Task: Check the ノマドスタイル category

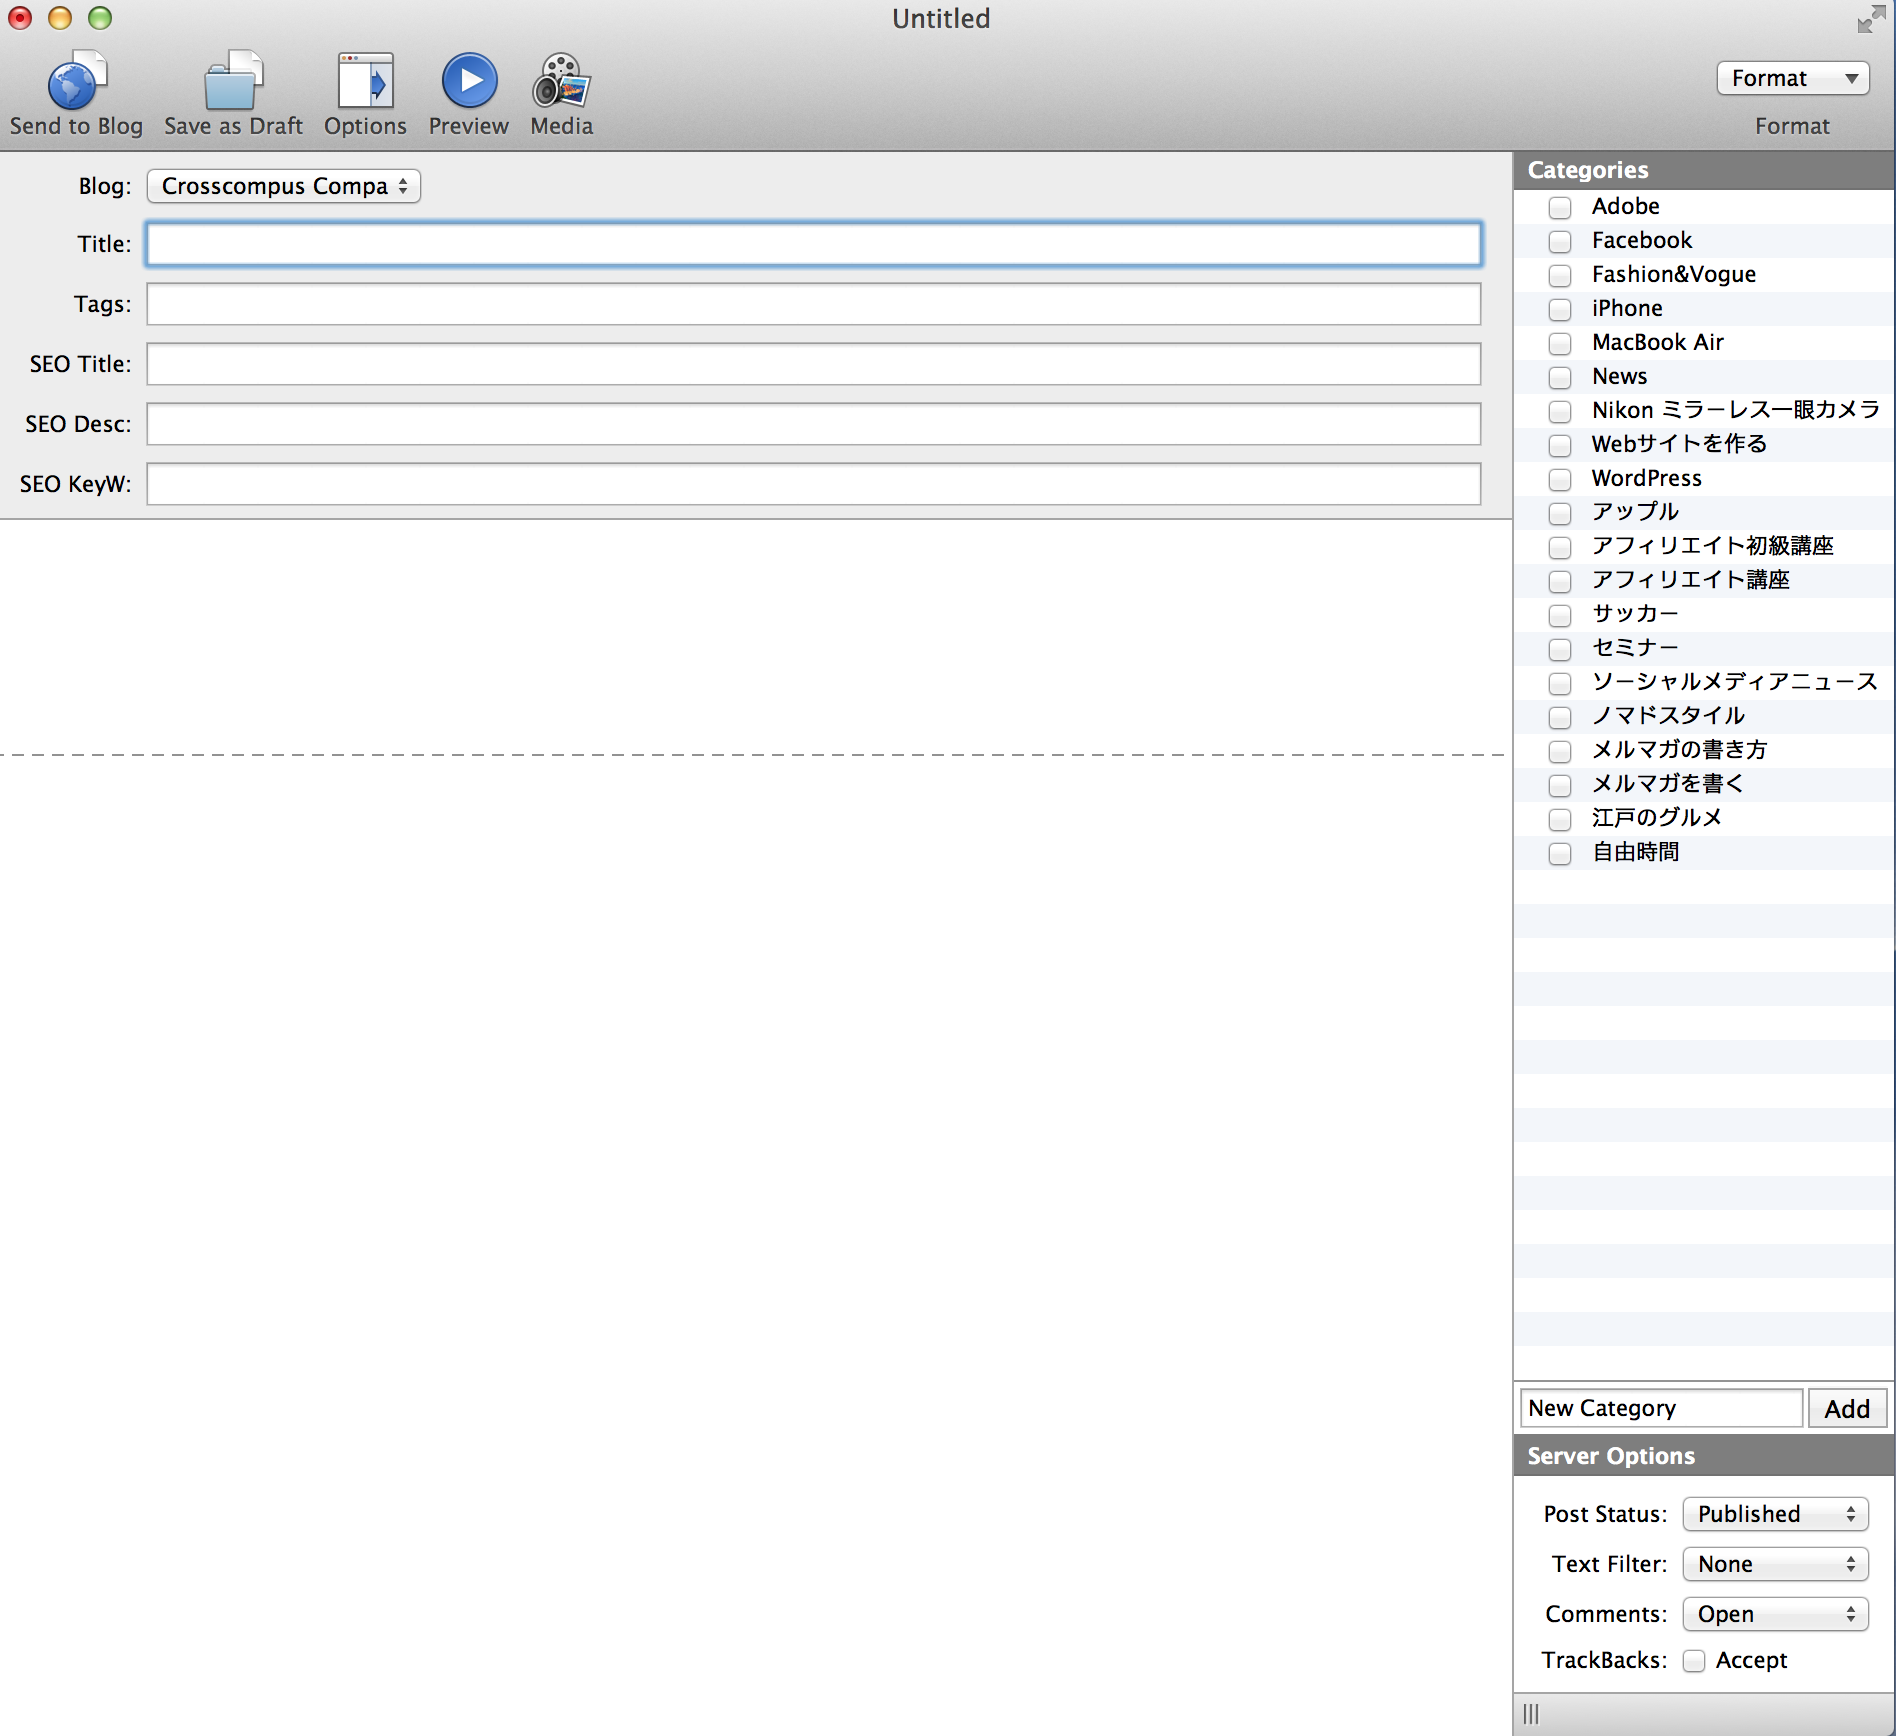Action: point(1560,717)
